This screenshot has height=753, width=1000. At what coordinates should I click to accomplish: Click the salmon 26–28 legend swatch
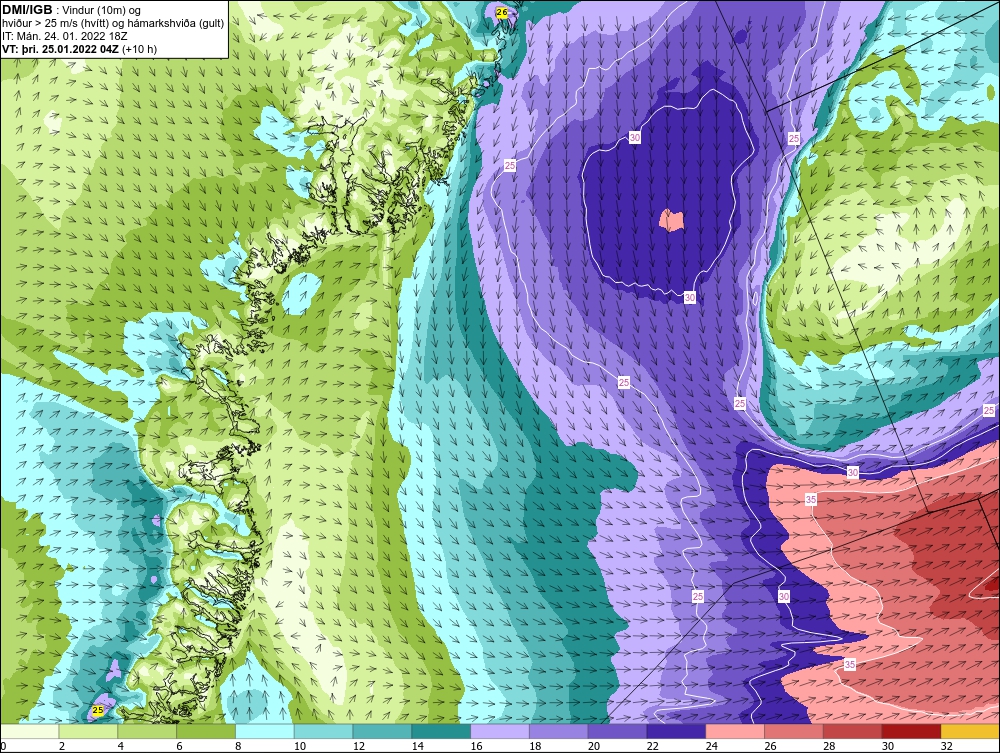[794, 731]
